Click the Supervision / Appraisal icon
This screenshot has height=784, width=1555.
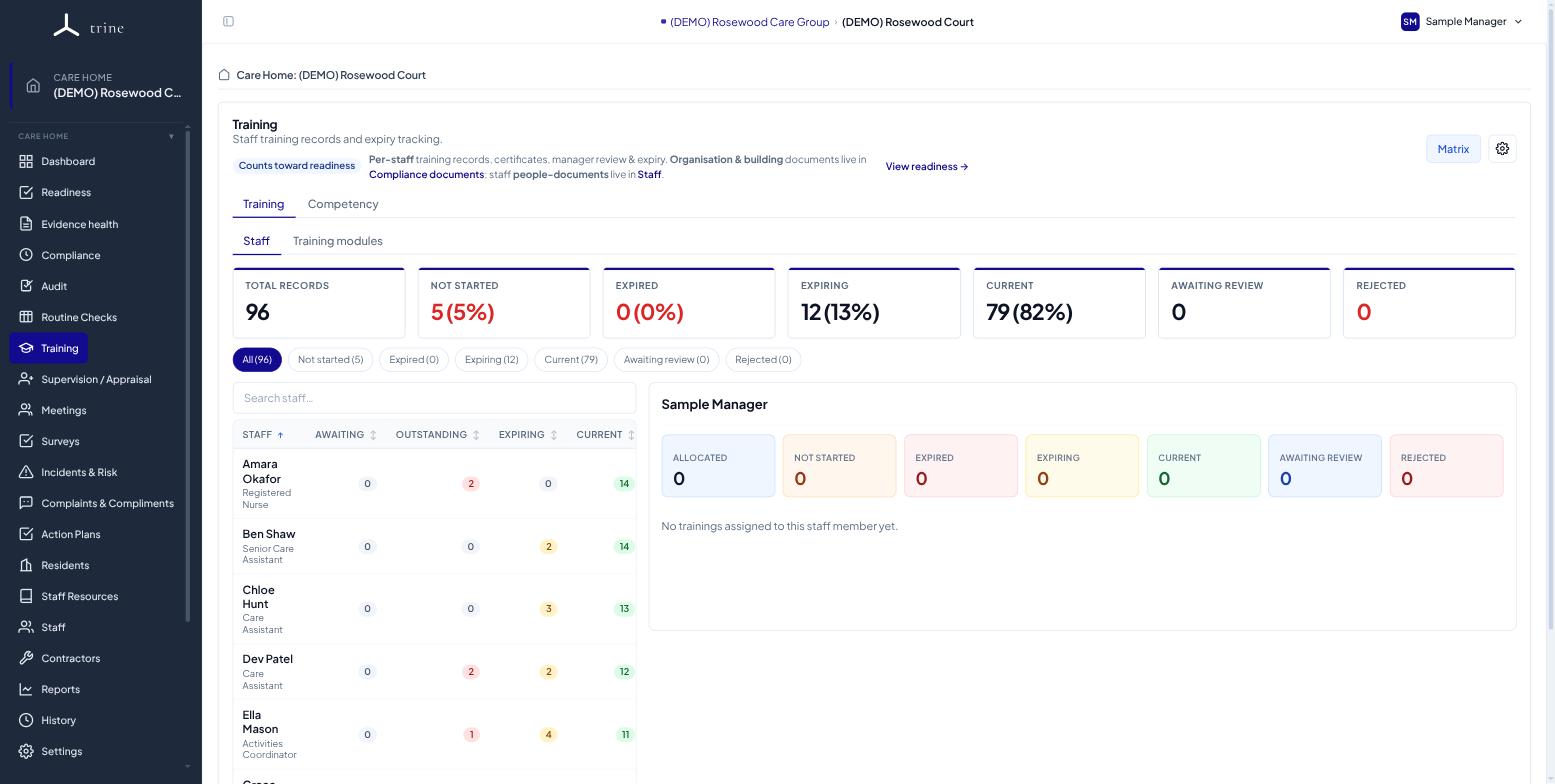[26, 379]
